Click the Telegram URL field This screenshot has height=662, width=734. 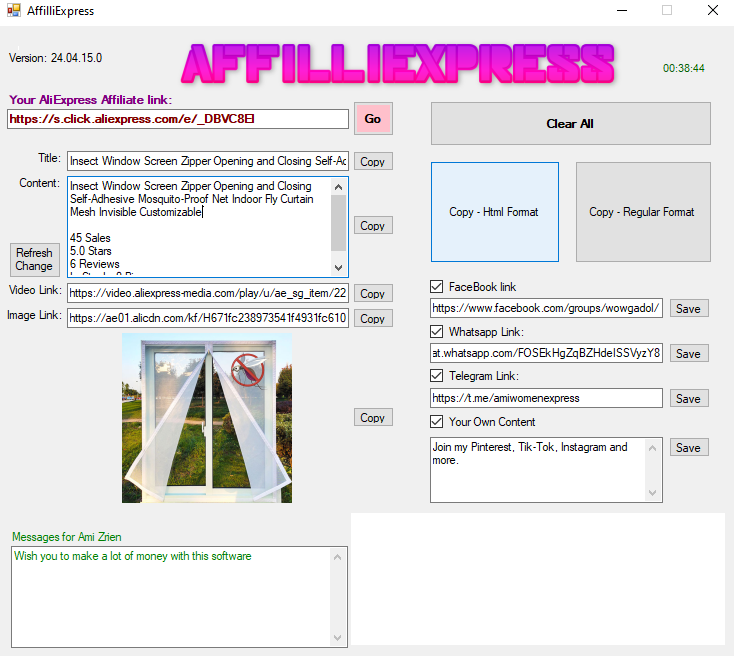(546, 398)
